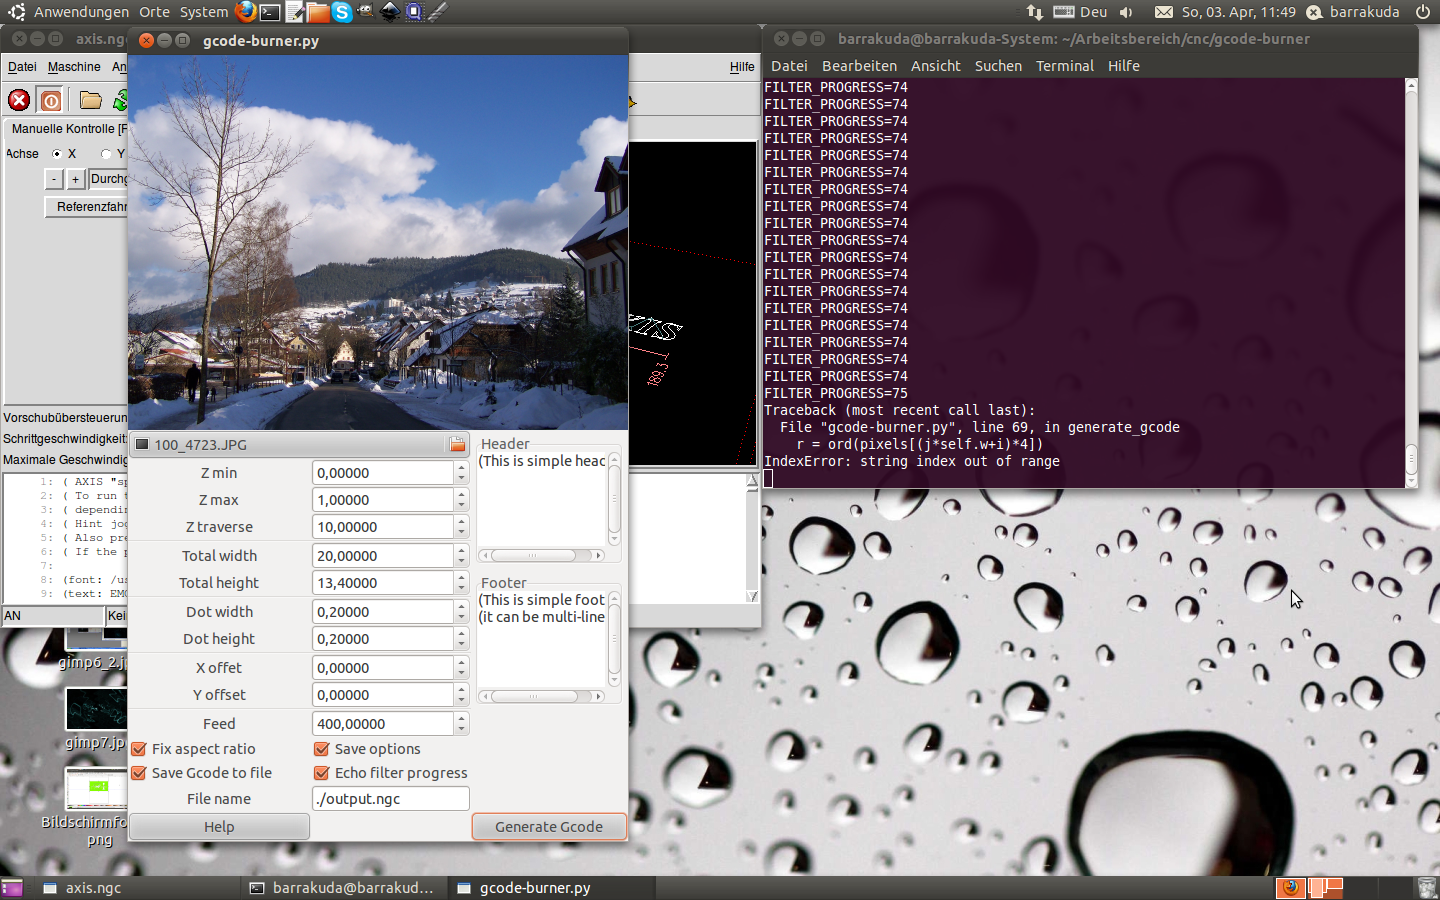1440x900 pixels.
Task: Launch Skype from the top panel
Action: pyautogui.click(x=342, y=12)
